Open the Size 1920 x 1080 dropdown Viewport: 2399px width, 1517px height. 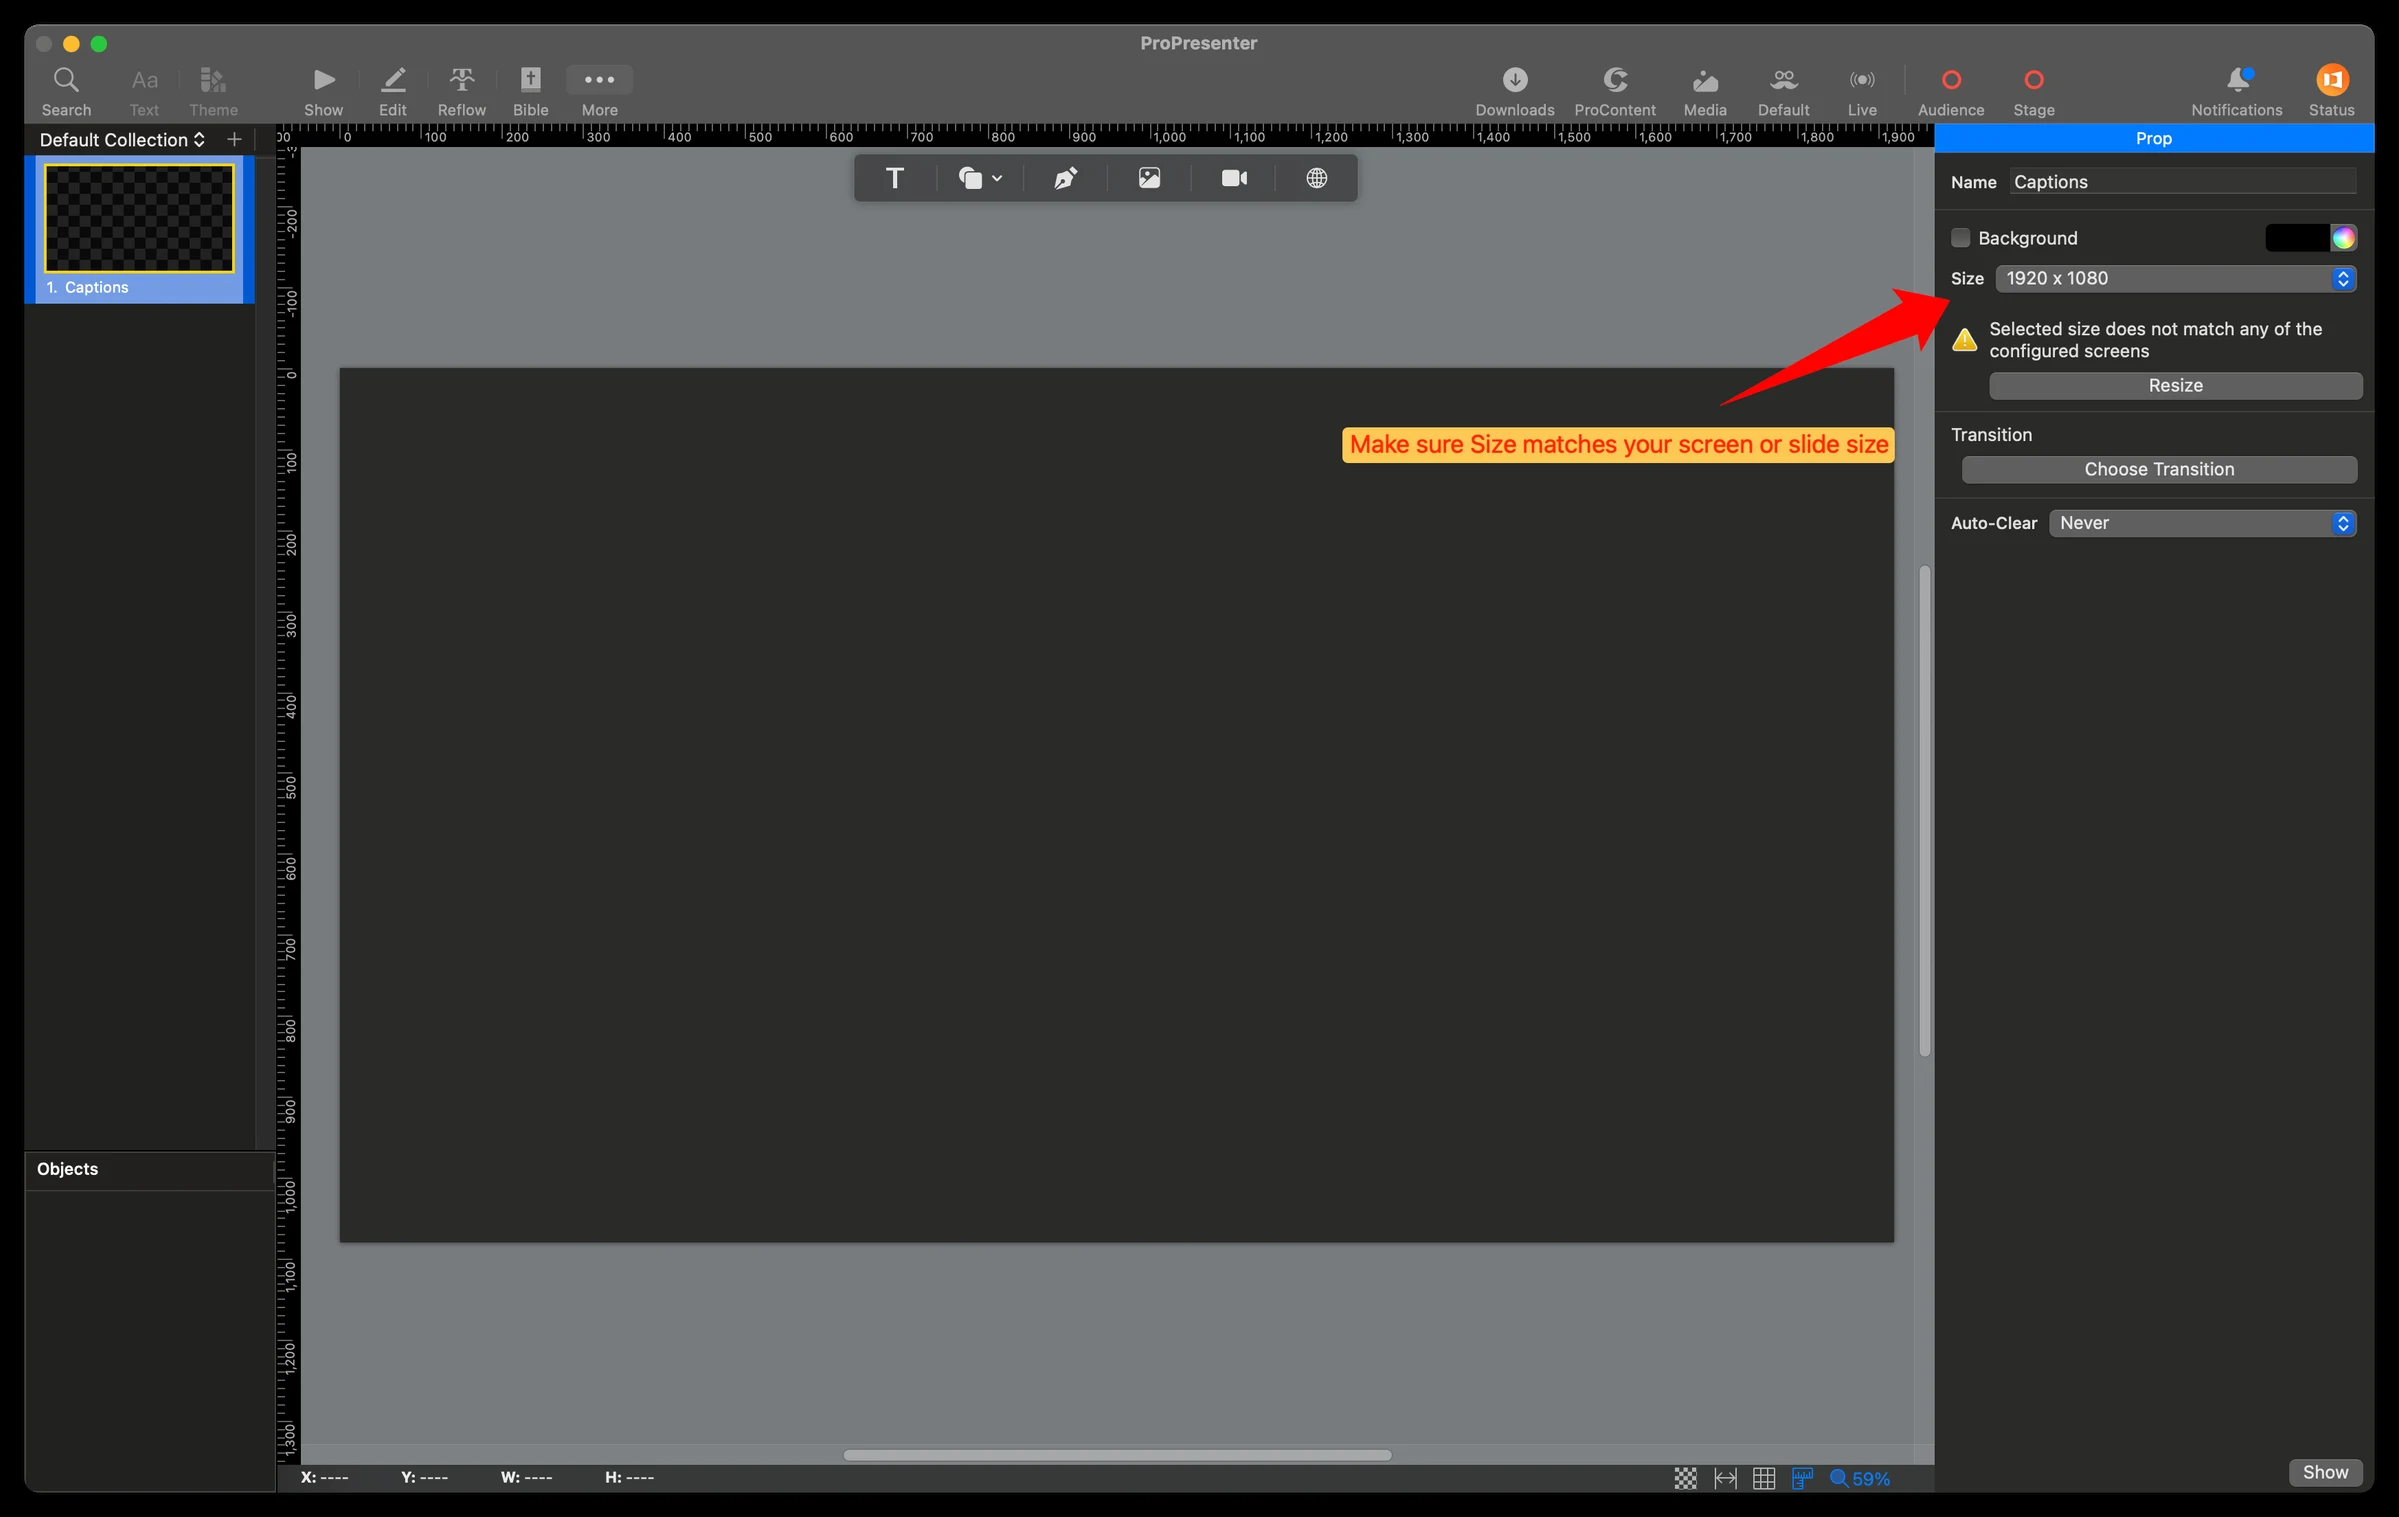[2176, 279]
